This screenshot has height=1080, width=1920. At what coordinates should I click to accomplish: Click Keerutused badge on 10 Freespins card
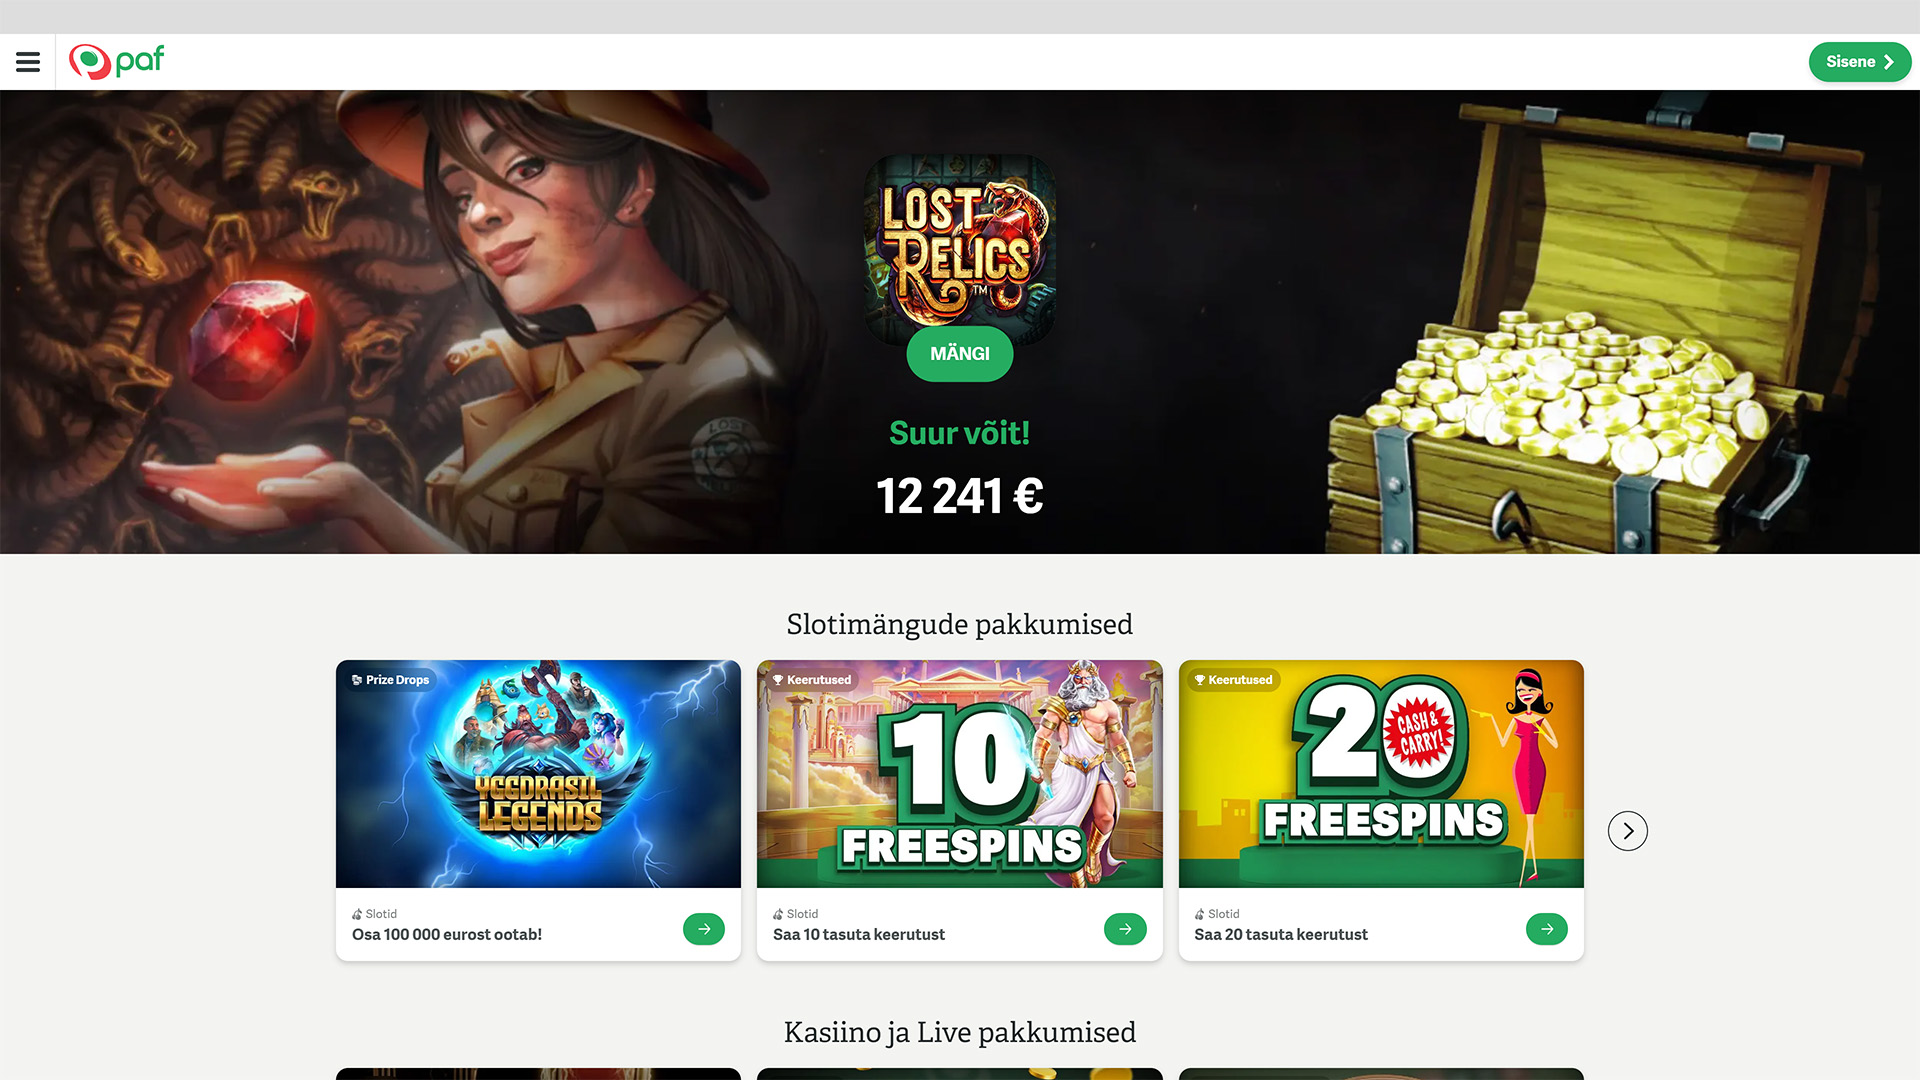click(813, 680)
